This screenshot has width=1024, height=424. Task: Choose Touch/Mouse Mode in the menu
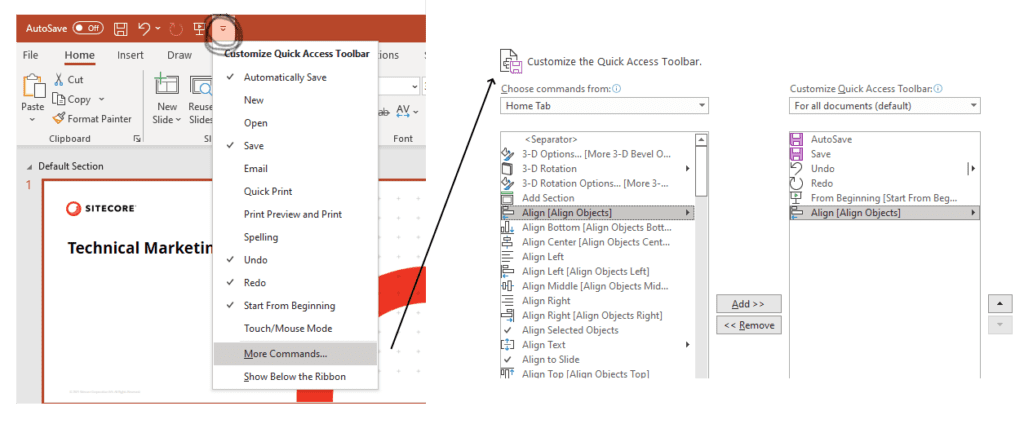(295, 329)
